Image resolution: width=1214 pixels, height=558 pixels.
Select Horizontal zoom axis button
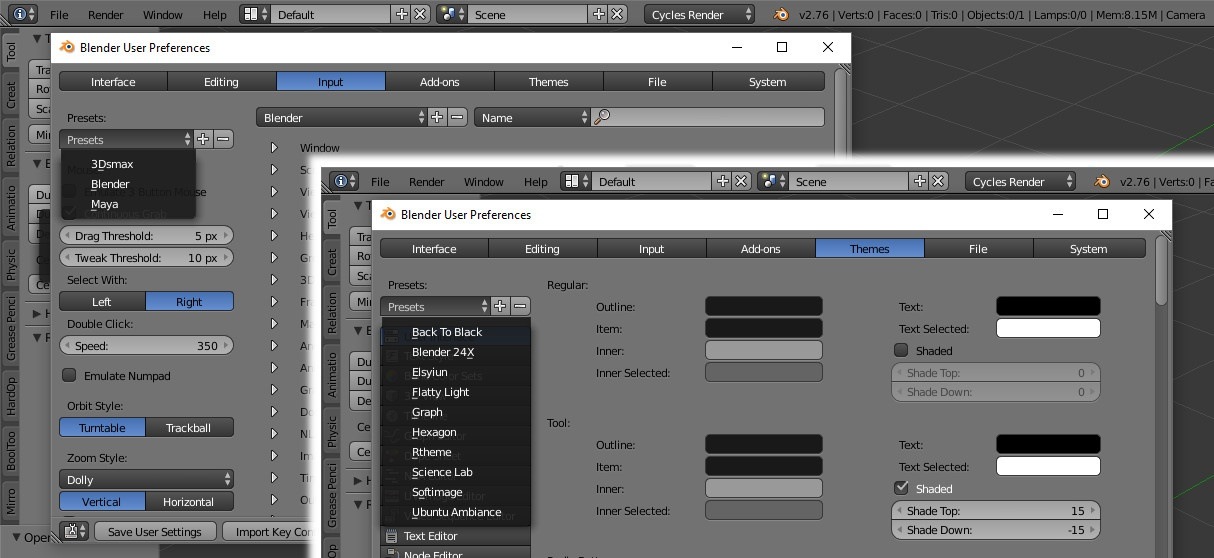(189, 502)
